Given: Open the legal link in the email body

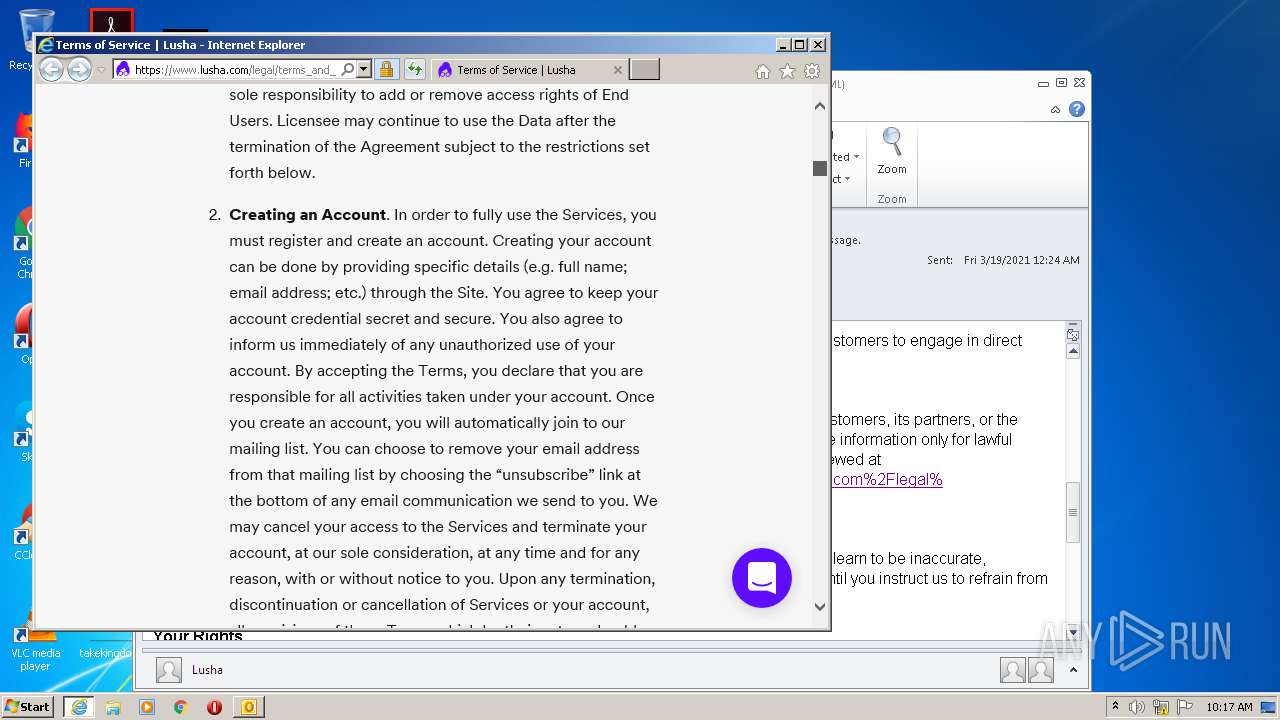Looking at the screenshot, I should pos(888,479).
